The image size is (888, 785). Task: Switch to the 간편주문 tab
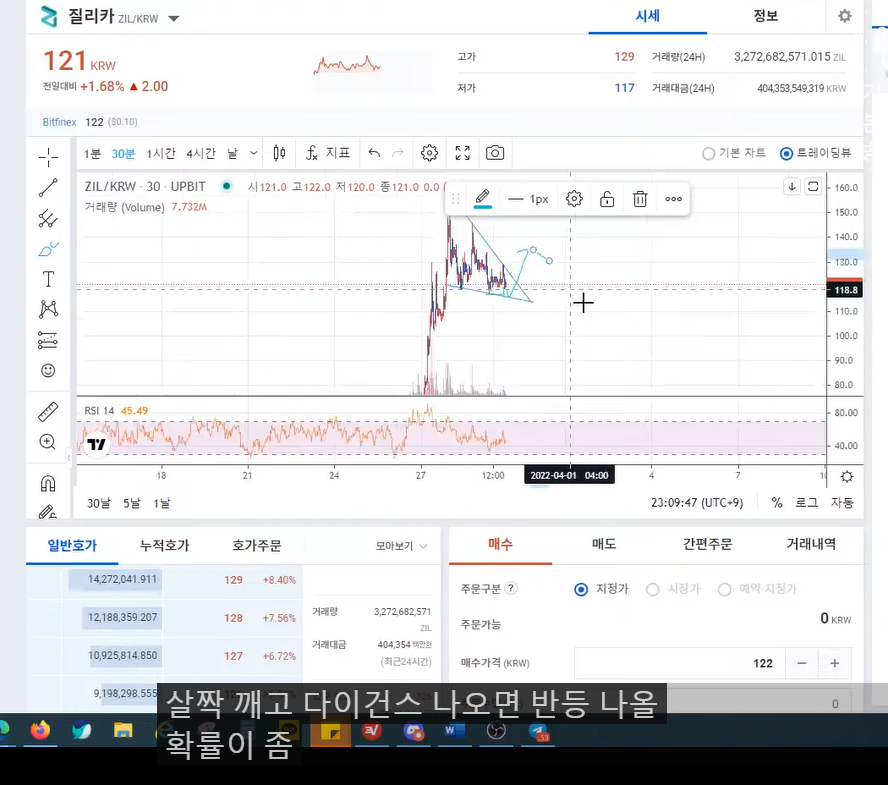pyautogui.click(x=707, y=544)
